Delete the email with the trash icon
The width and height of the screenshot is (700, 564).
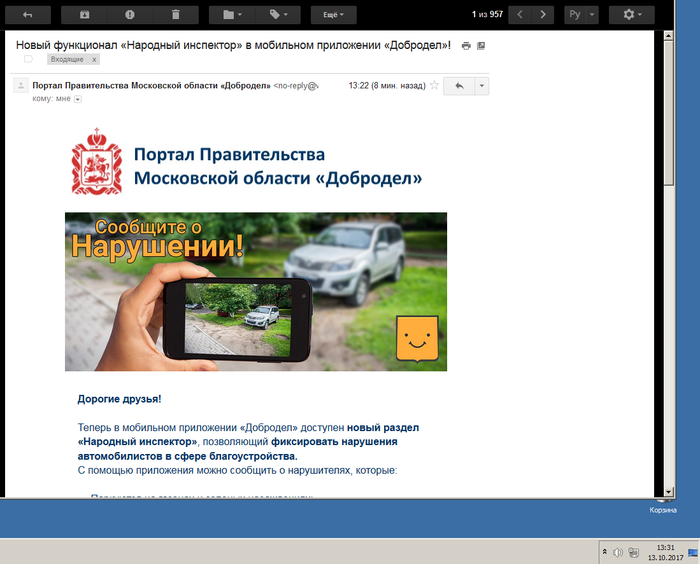[x=176, y=15]
